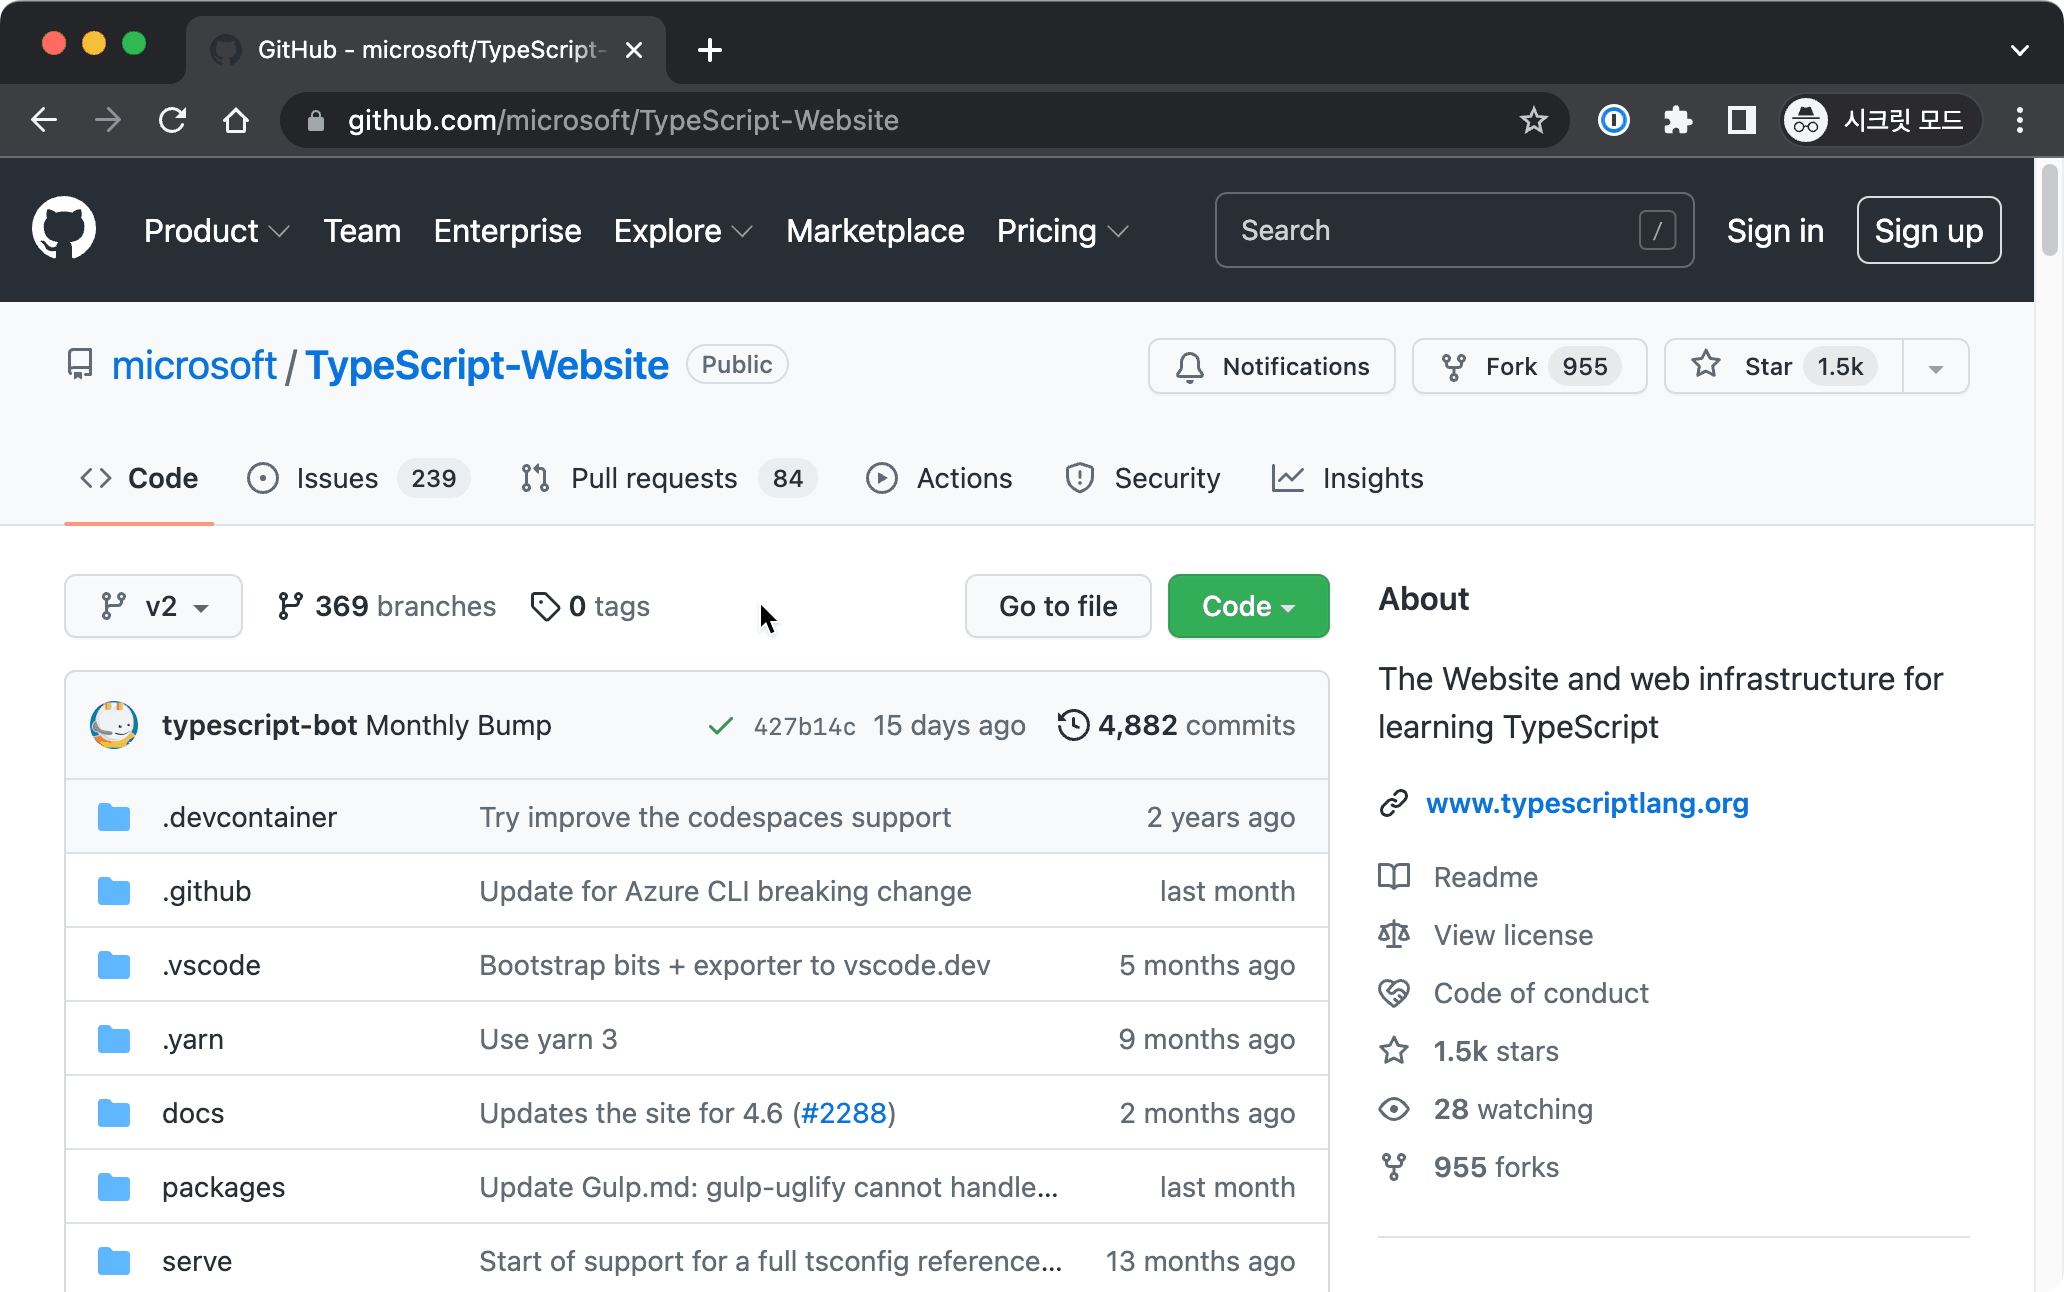Bookmark page with the star icon

(x=1533, y=121)
